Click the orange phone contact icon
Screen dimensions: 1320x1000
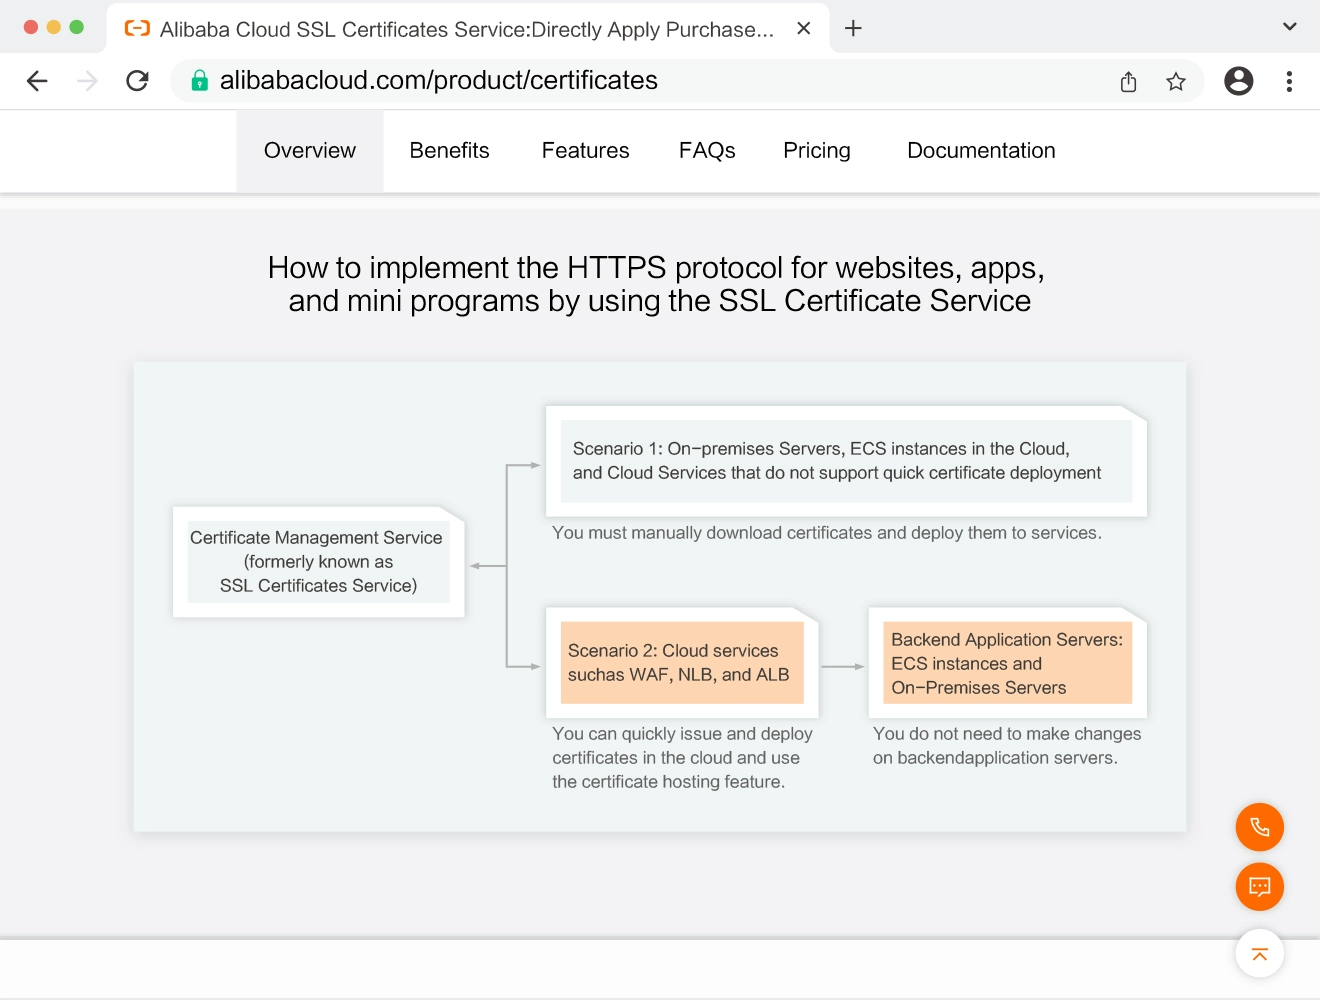click(1259, 827)
